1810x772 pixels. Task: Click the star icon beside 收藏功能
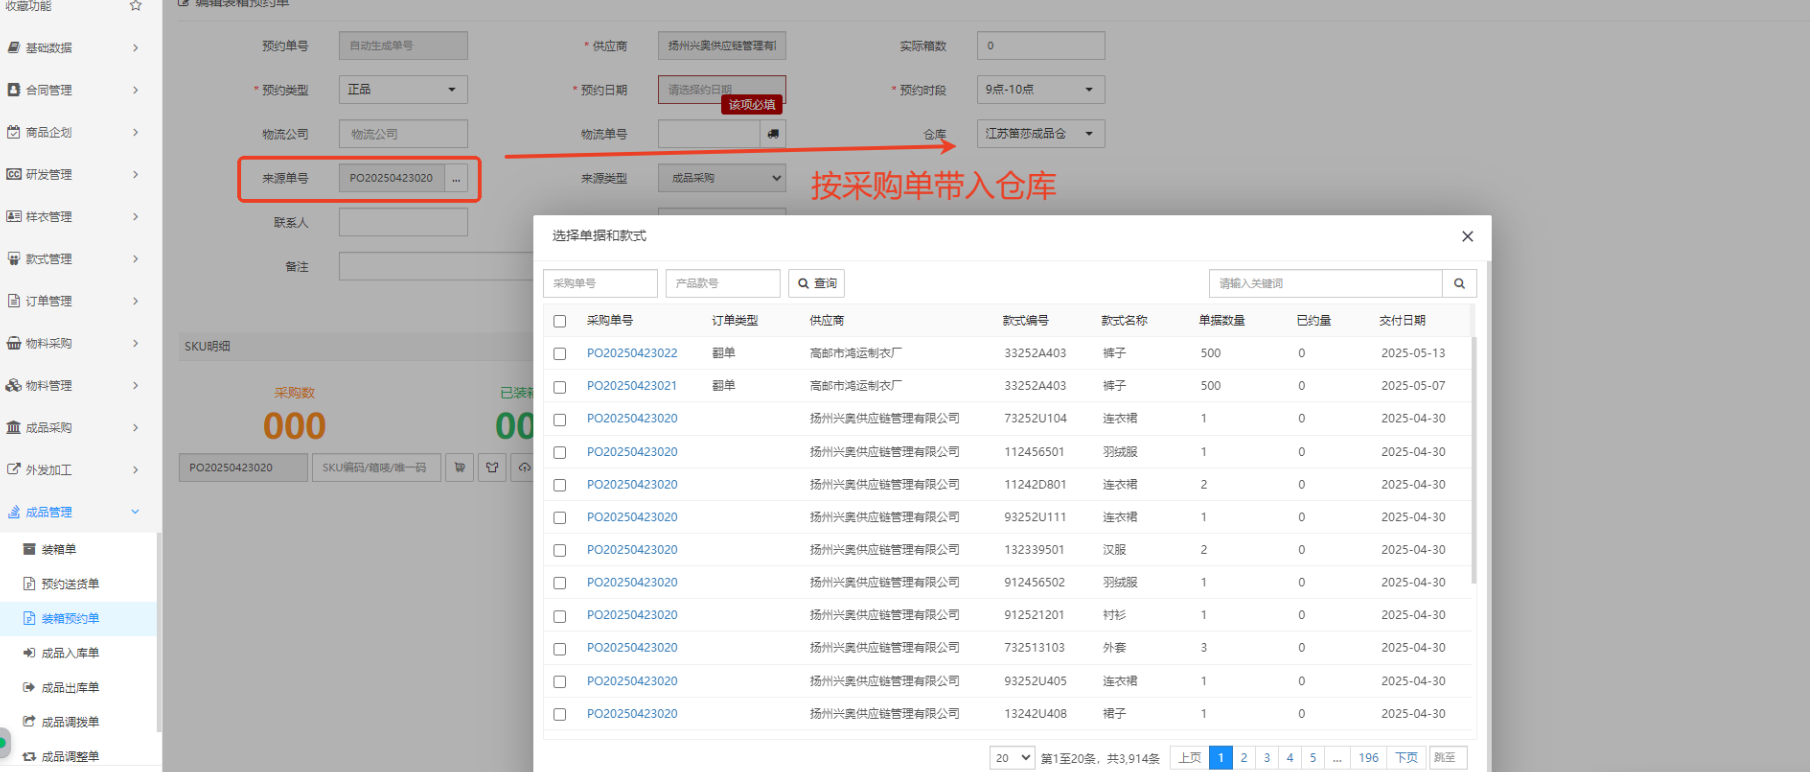point(136,6)
